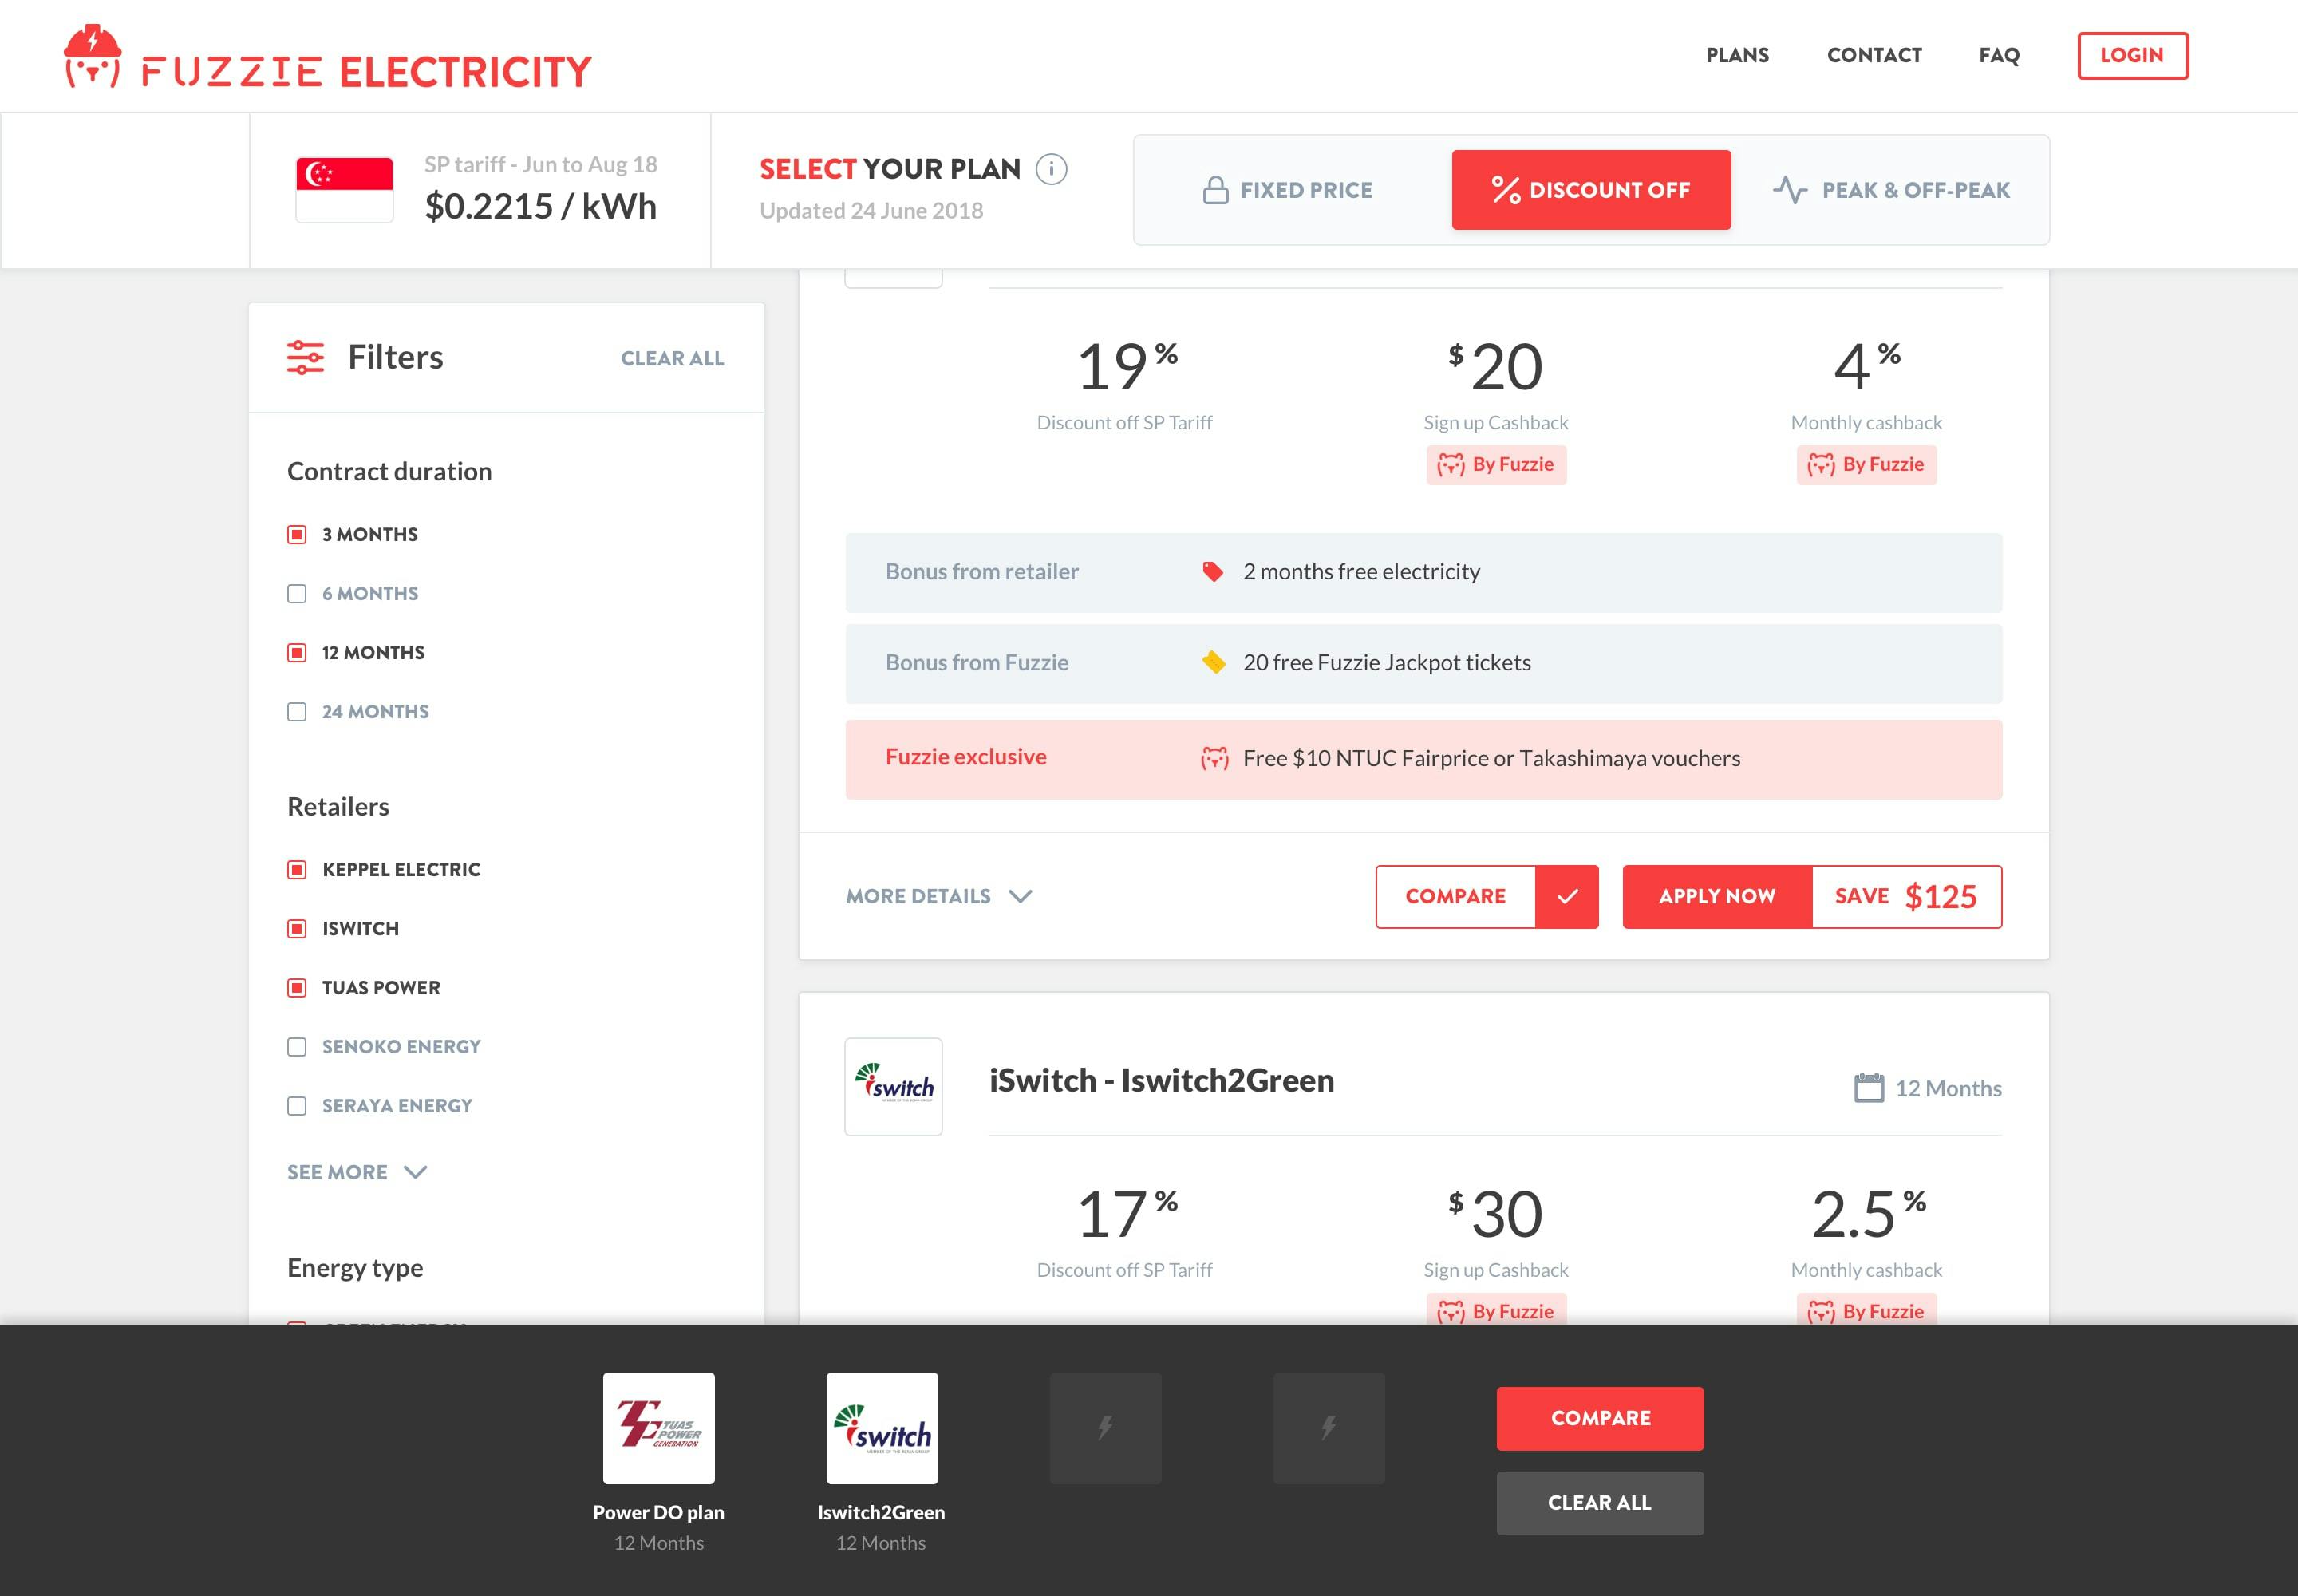Open the Peak & Off-Peak tab
This screenshot has height=1596, width=2298.
tap(1891, 190)
